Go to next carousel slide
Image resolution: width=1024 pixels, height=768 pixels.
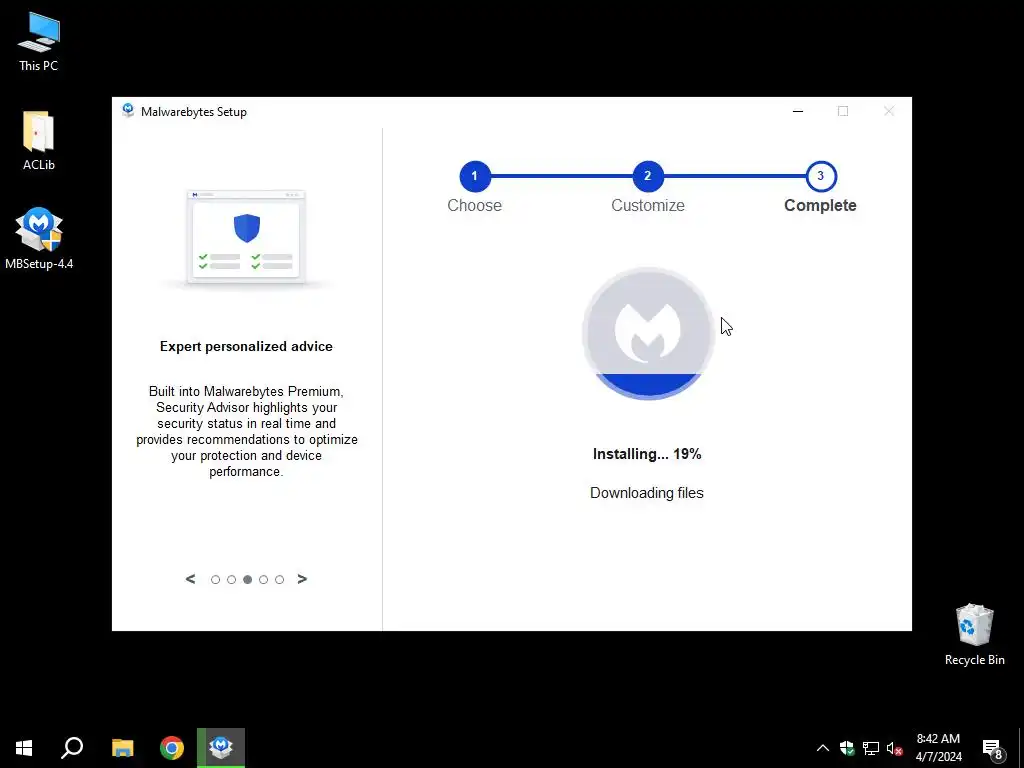(302, 579)
